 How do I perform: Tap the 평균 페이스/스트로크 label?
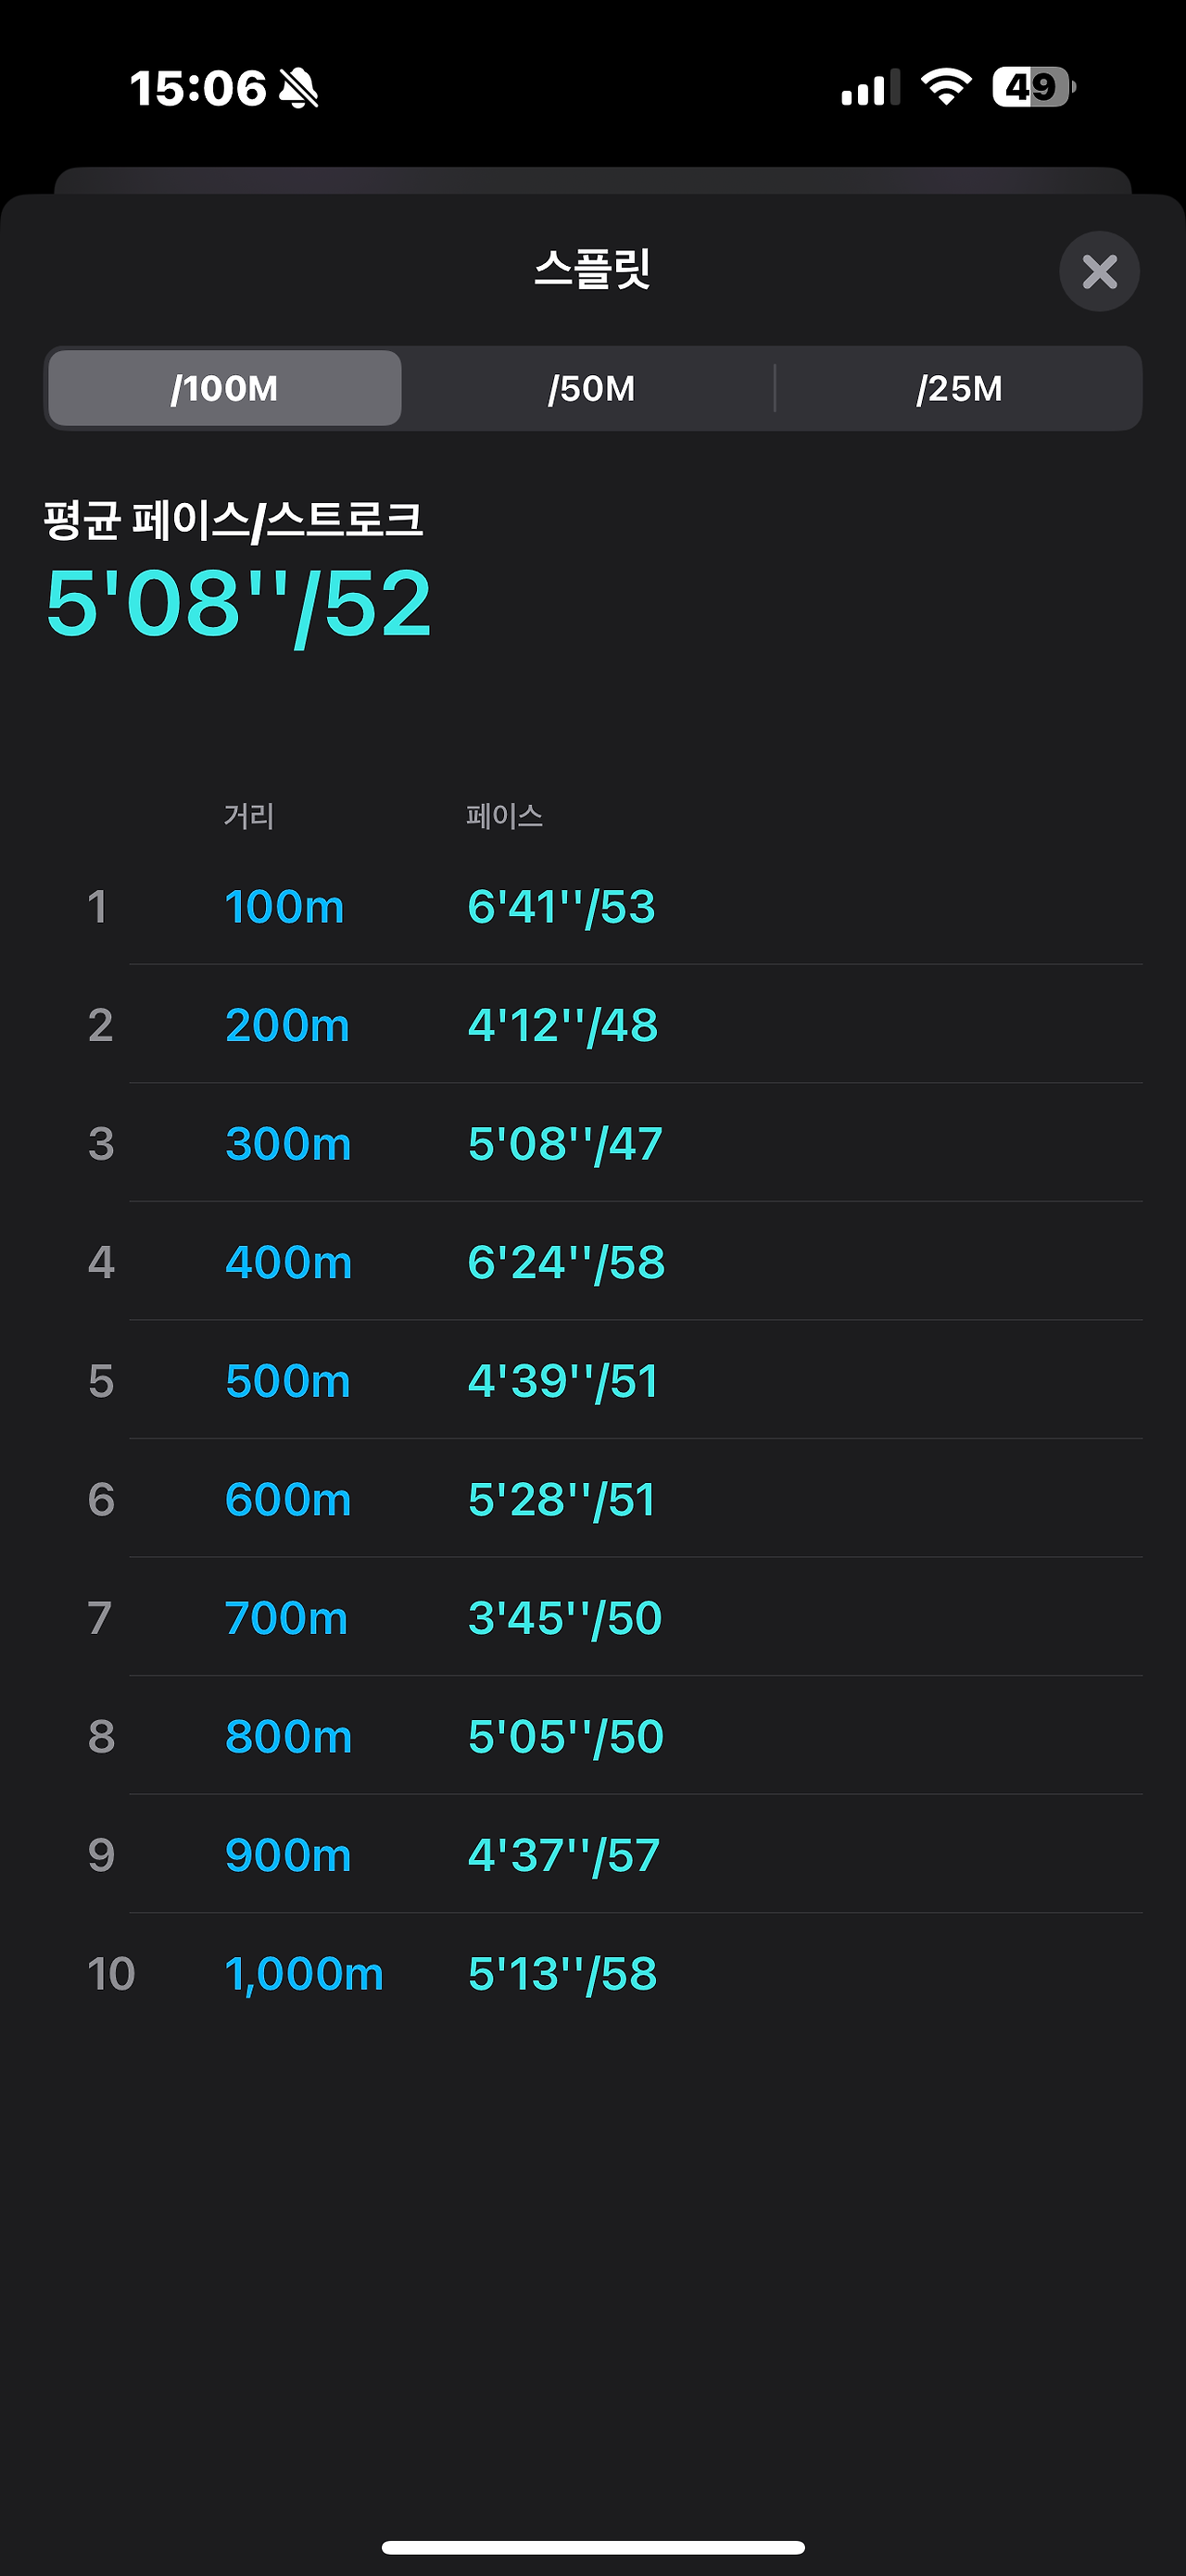[233, 521]
